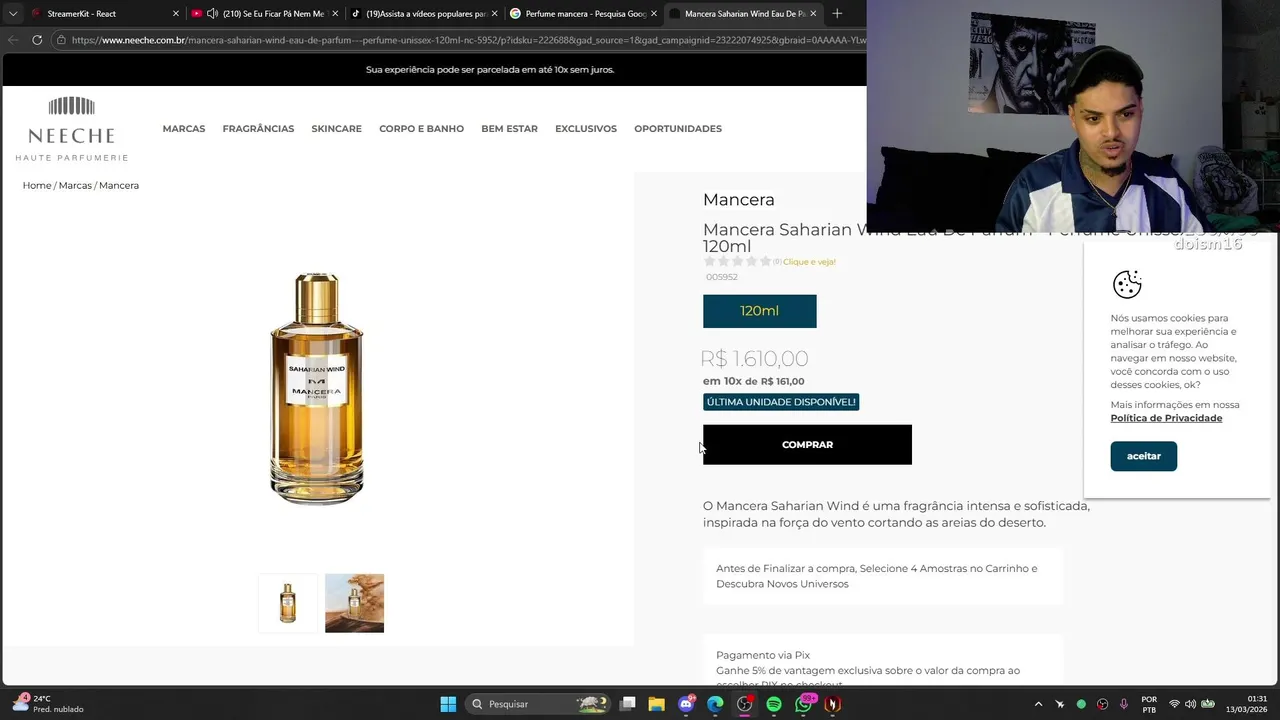1280x720 pixels.
Task: Reload the current page
Action: click(37, 40)
